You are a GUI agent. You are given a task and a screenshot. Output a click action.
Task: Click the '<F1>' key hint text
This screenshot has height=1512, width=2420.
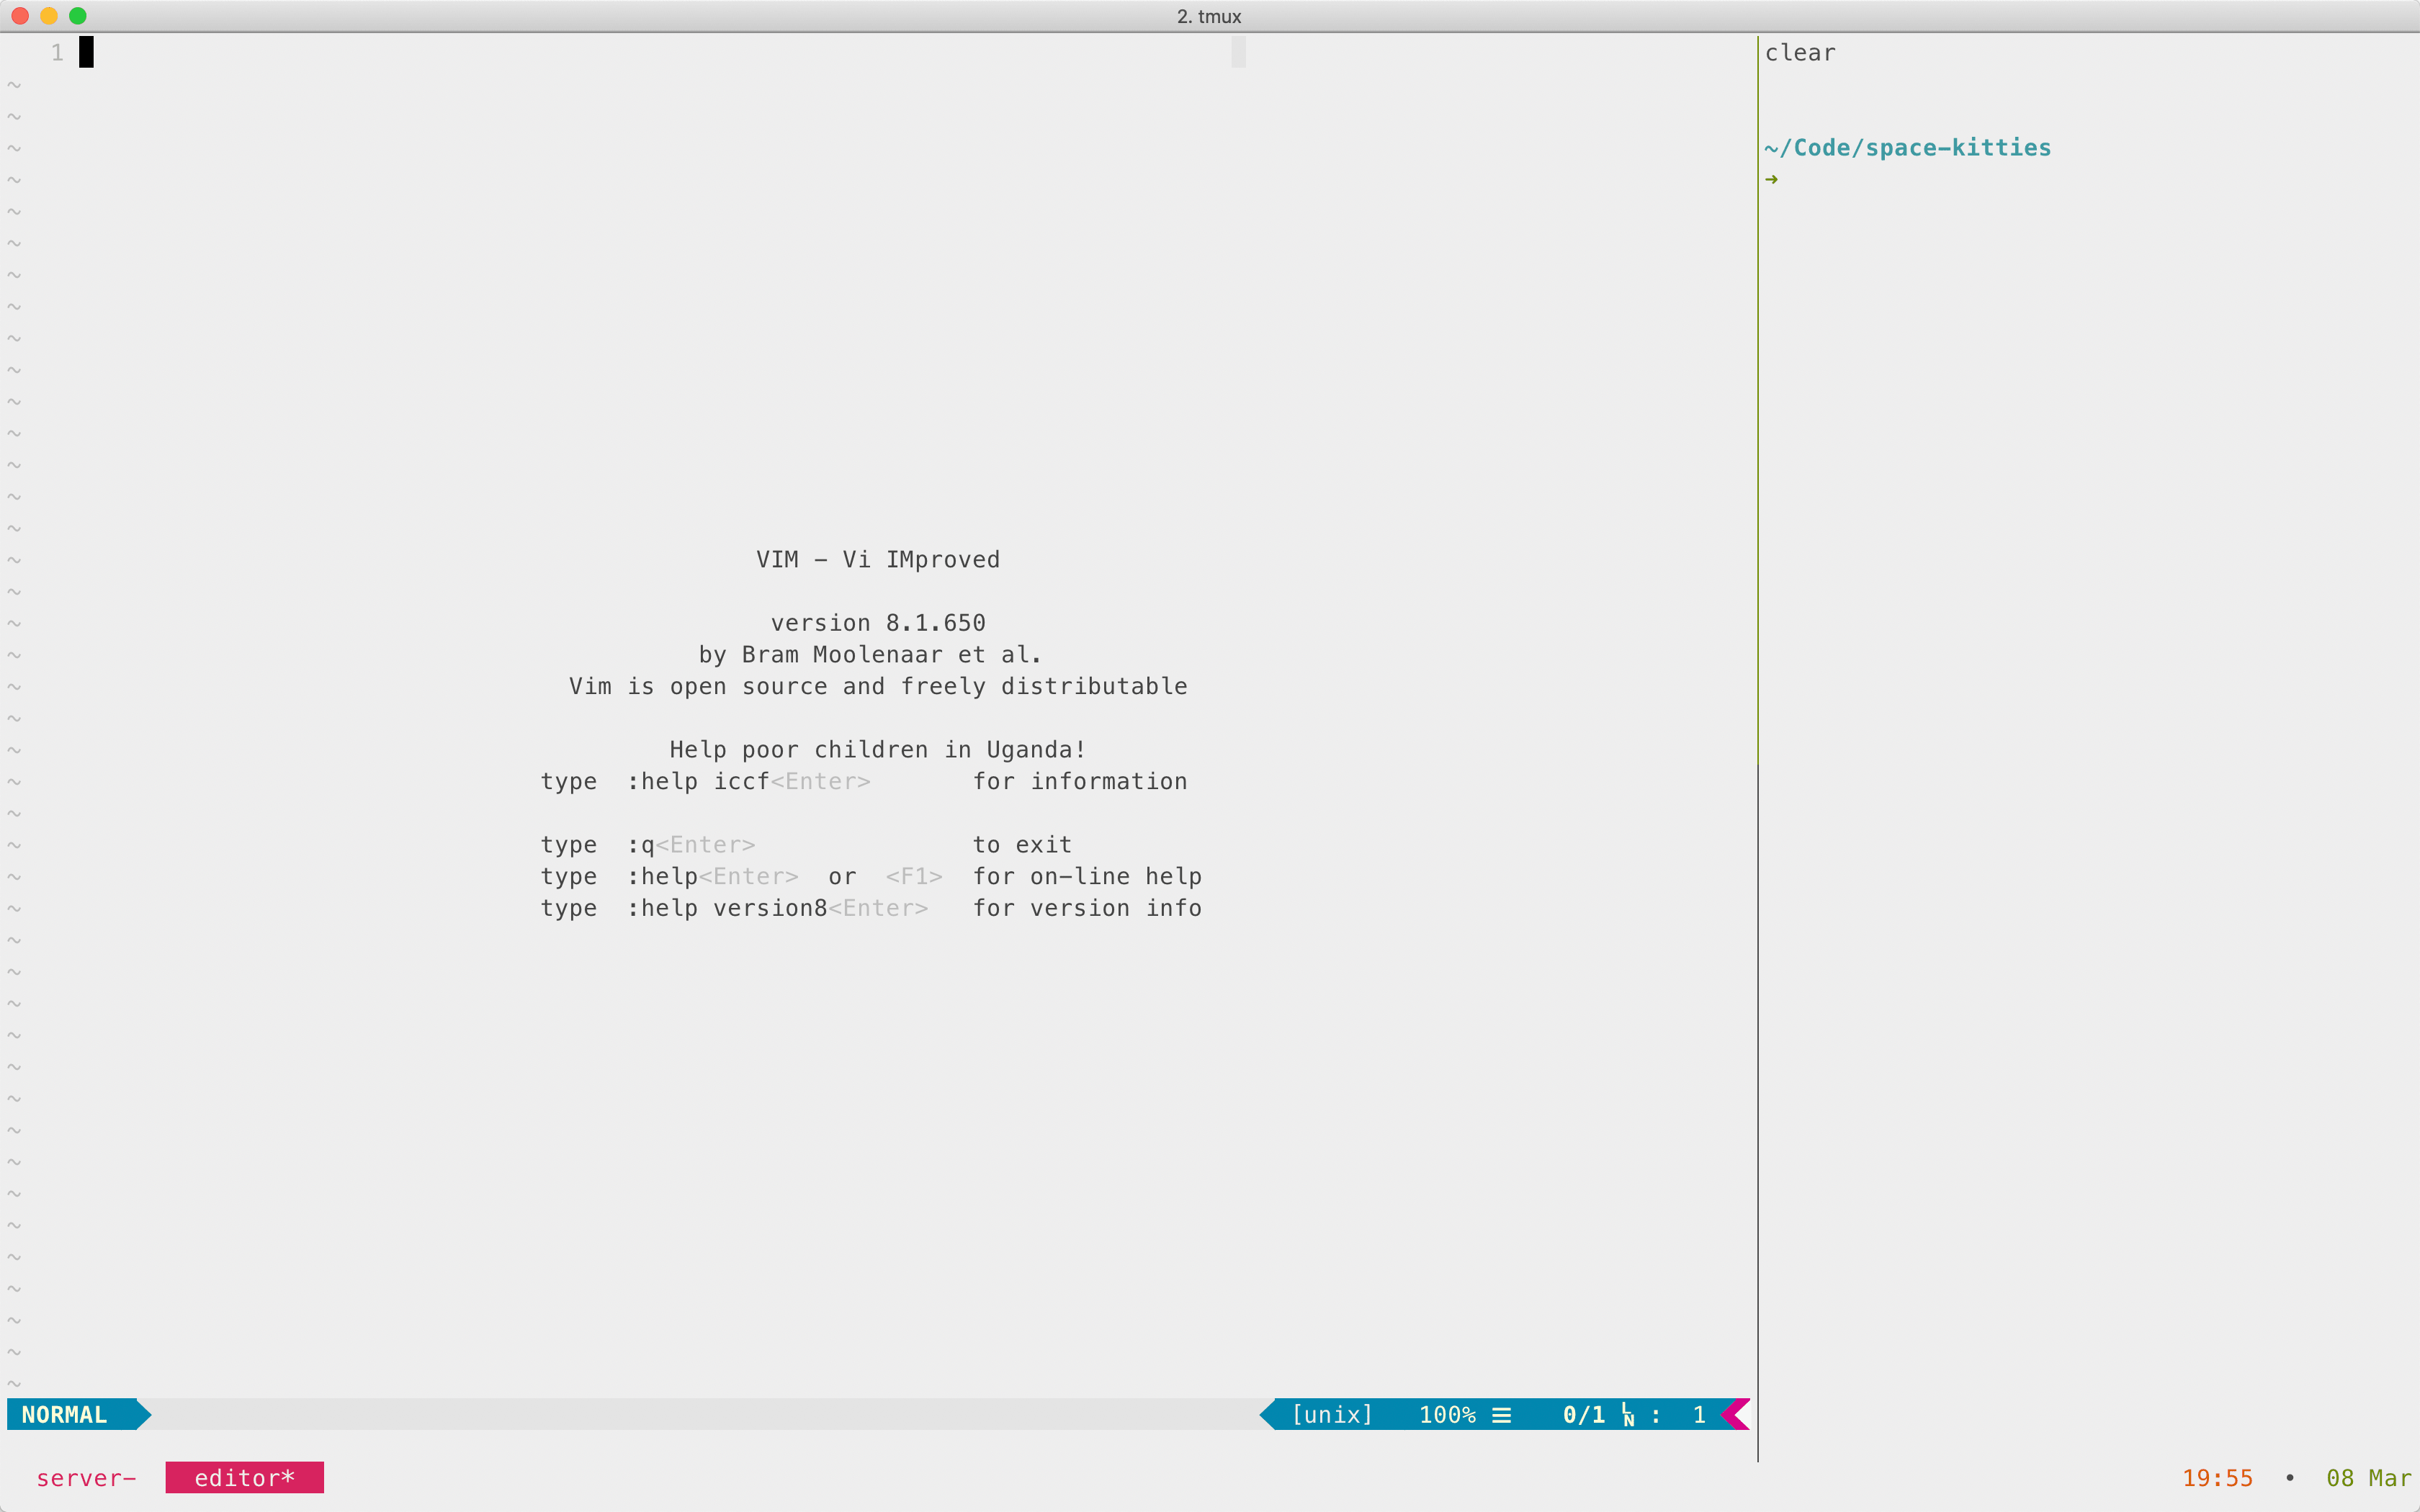pos(914,877)
